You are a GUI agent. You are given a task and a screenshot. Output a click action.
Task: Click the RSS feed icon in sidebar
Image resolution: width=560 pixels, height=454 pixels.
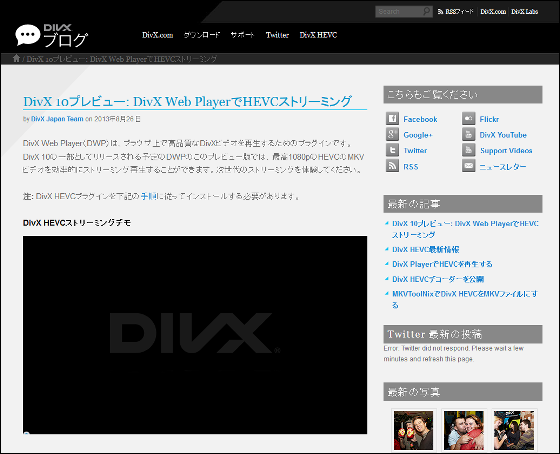(392, 166)
